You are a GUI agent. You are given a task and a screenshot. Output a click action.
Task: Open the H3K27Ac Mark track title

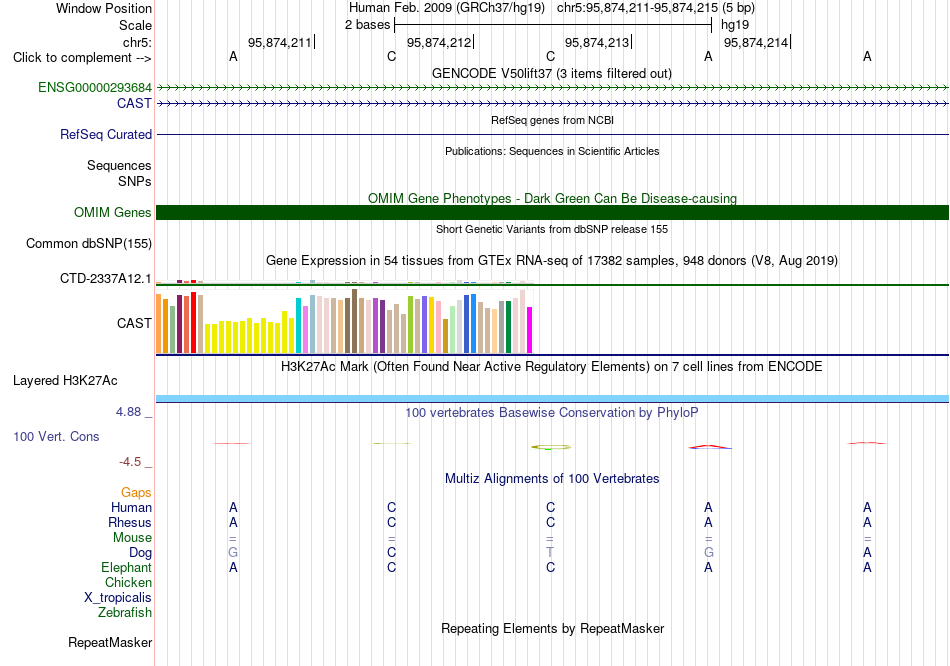click(x=552, y=367)
